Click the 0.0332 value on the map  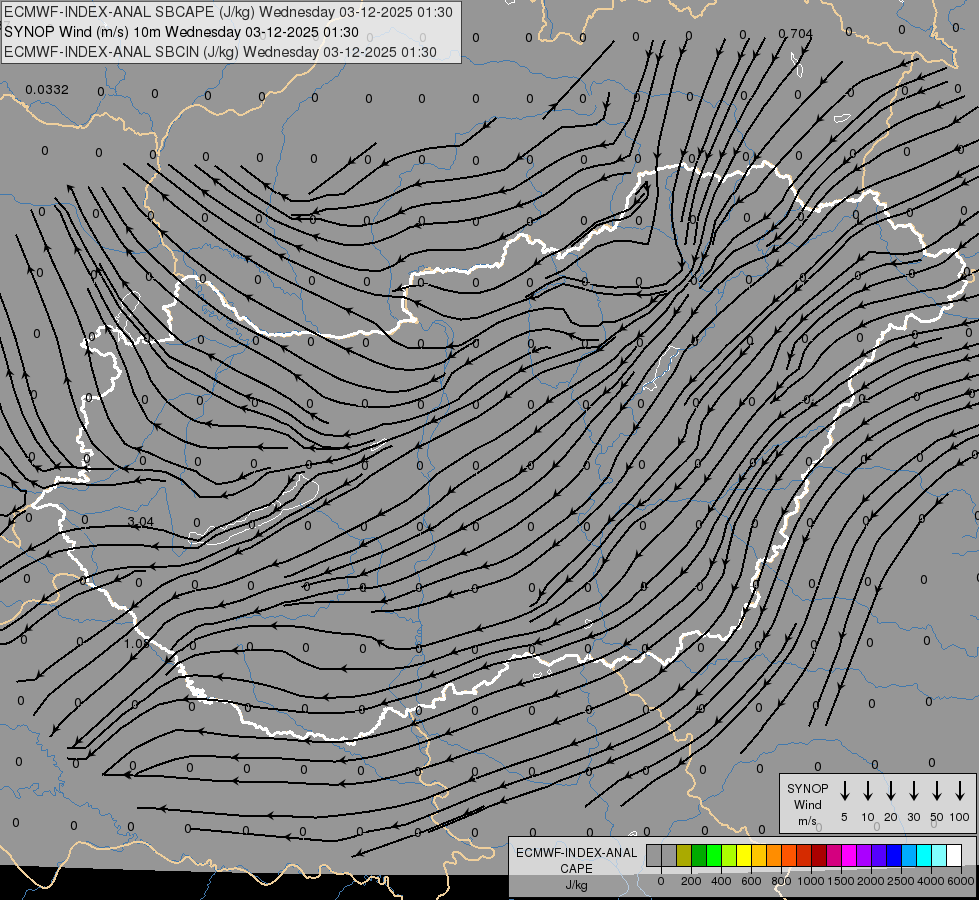pos(47,90)
